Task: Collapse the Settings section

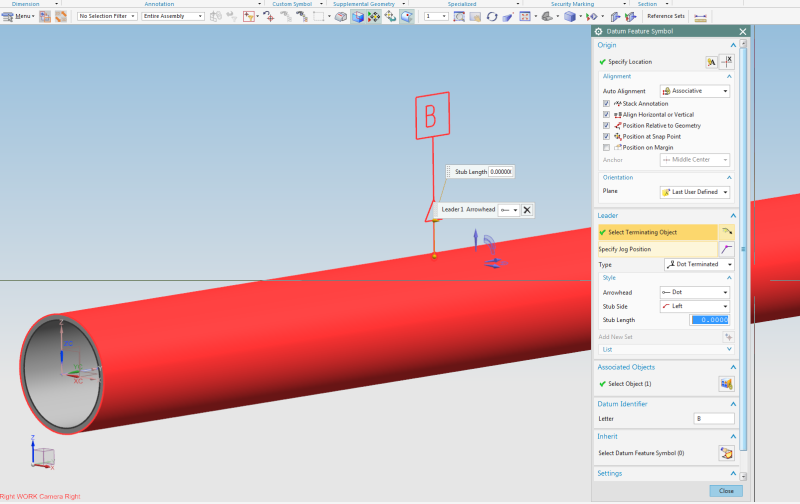Action: coord(733,473)
